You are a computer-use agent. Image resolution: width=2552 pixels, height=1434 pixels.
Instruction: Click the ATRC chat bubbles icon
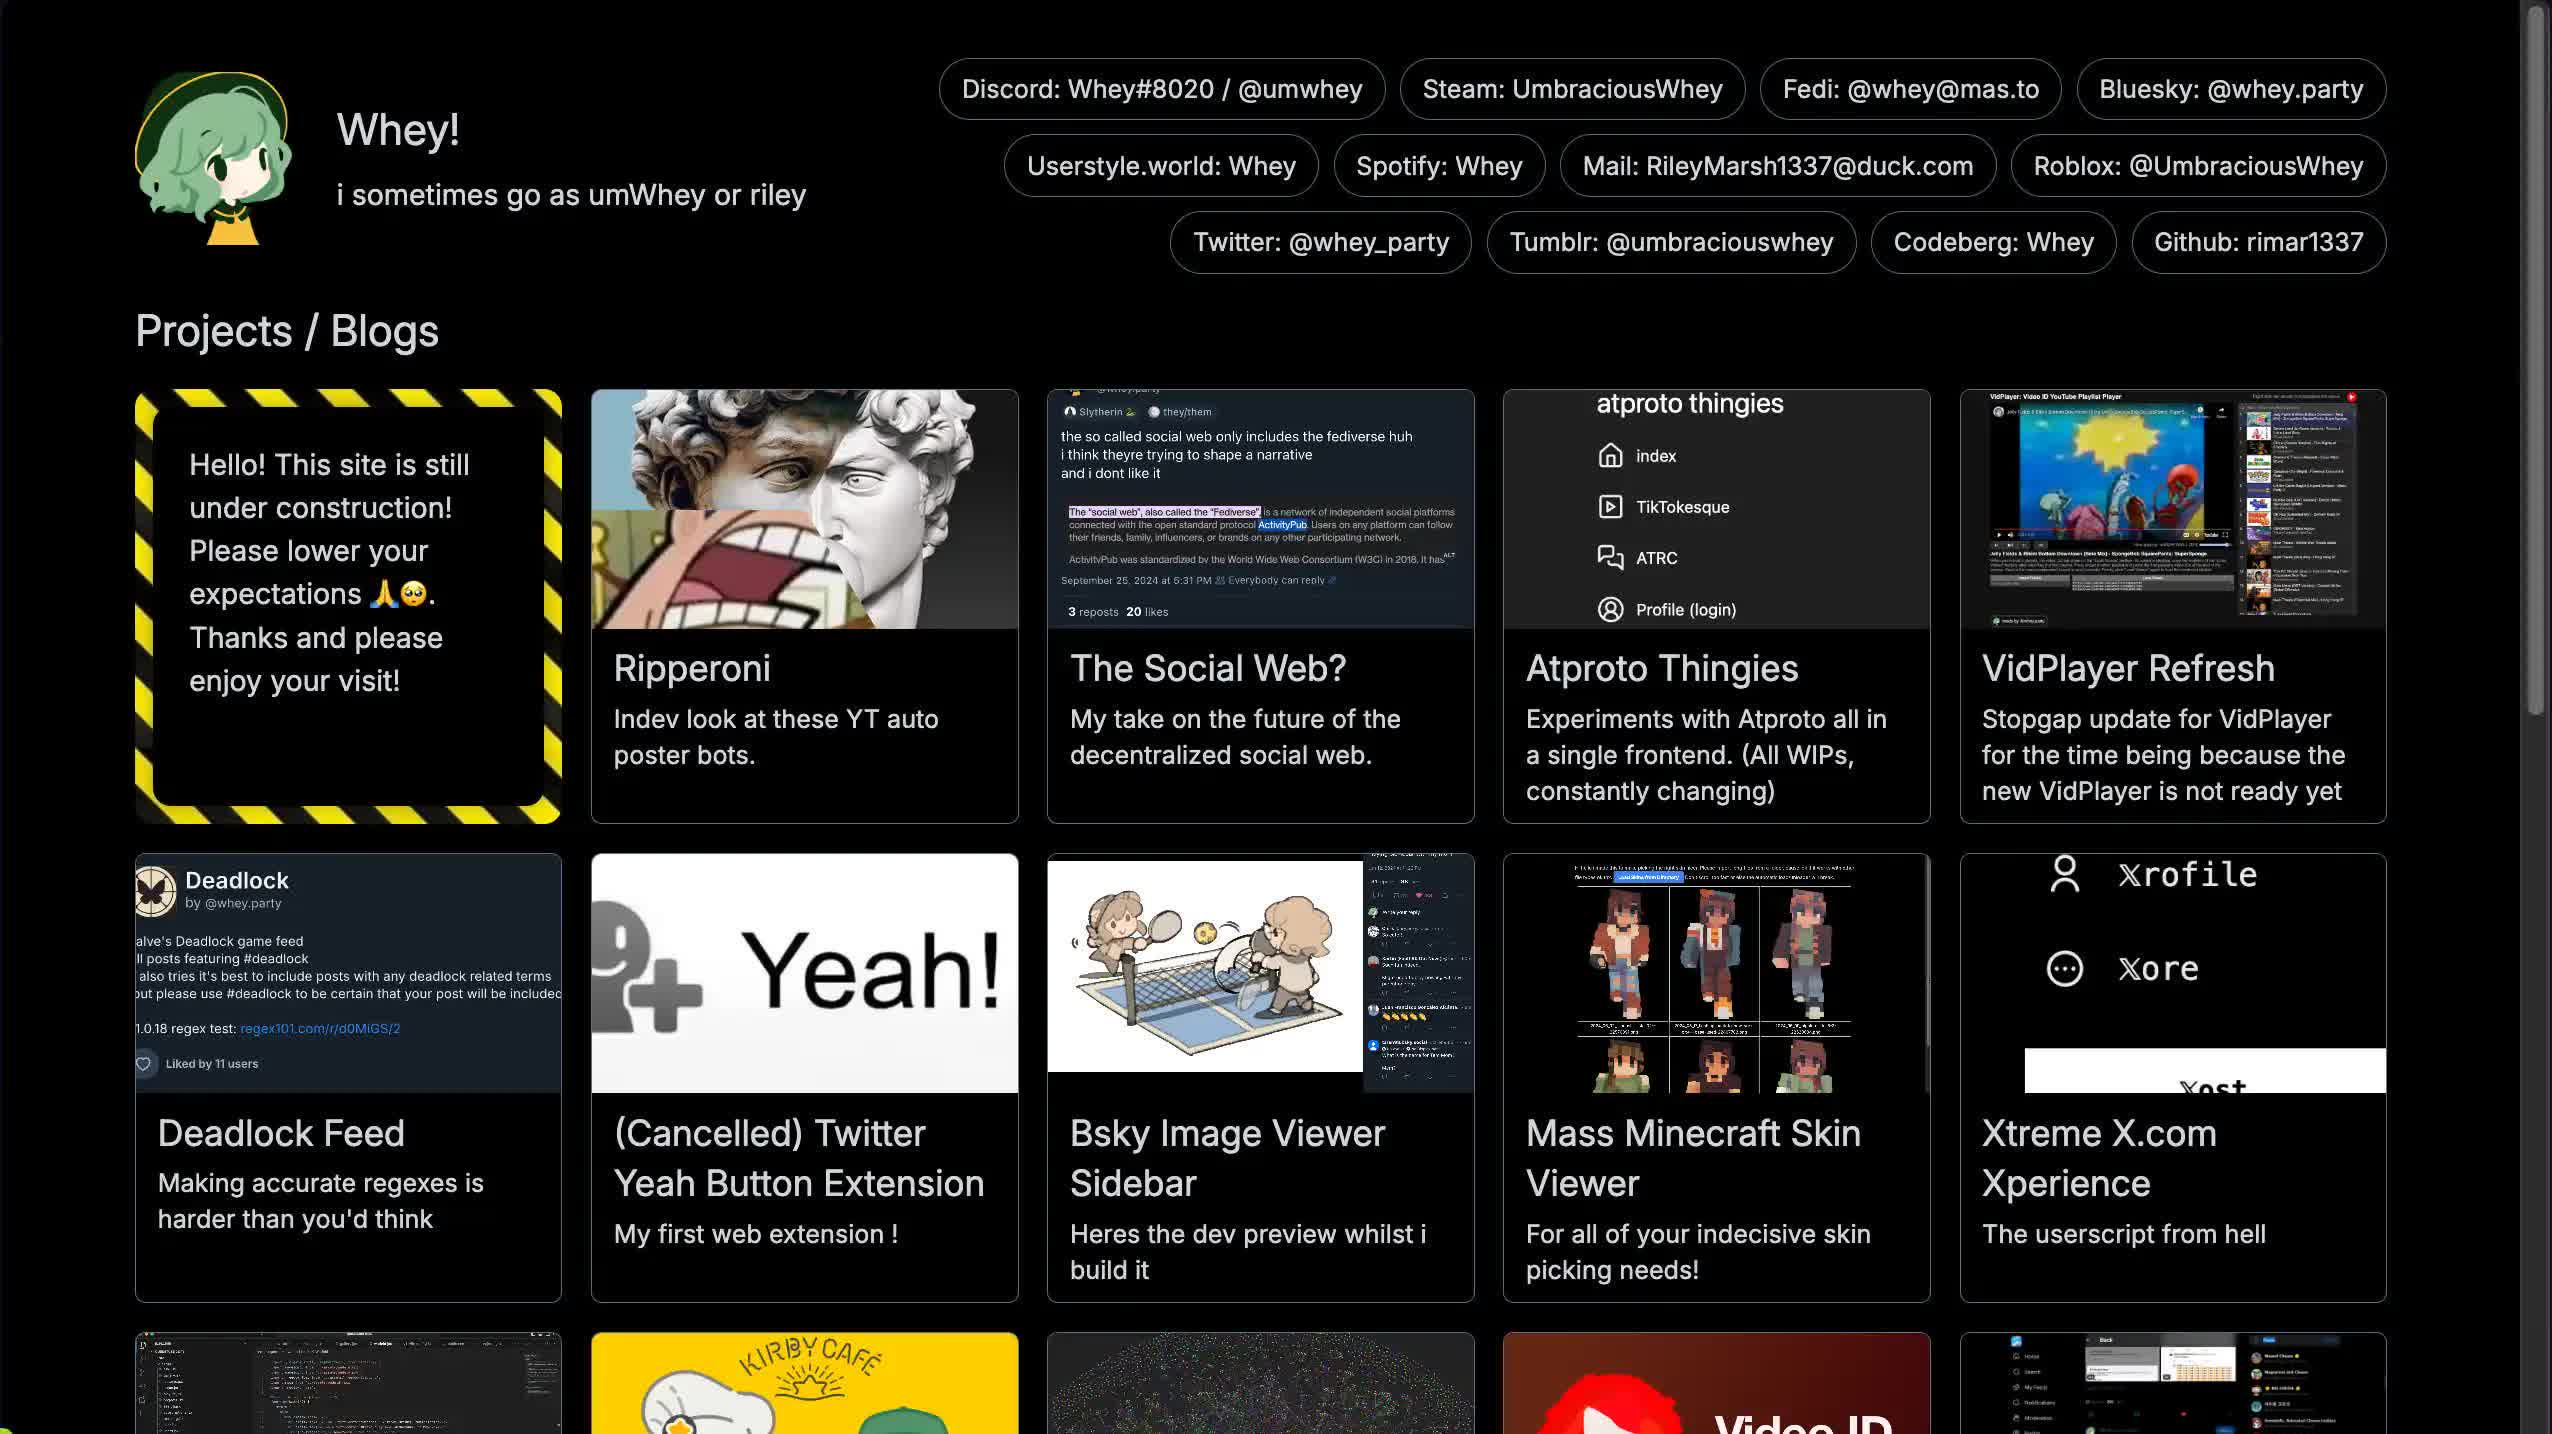pyautogui.click(x=1610, y=558)
